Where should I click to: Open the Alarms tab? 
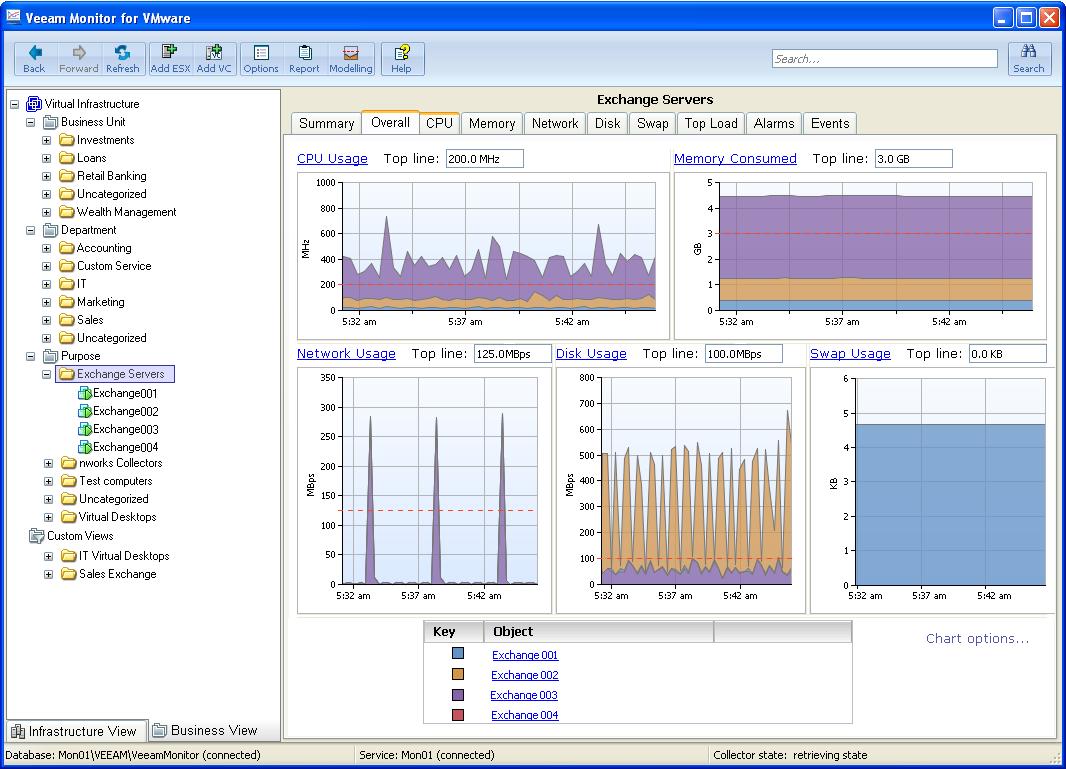[x=774, y=123]
